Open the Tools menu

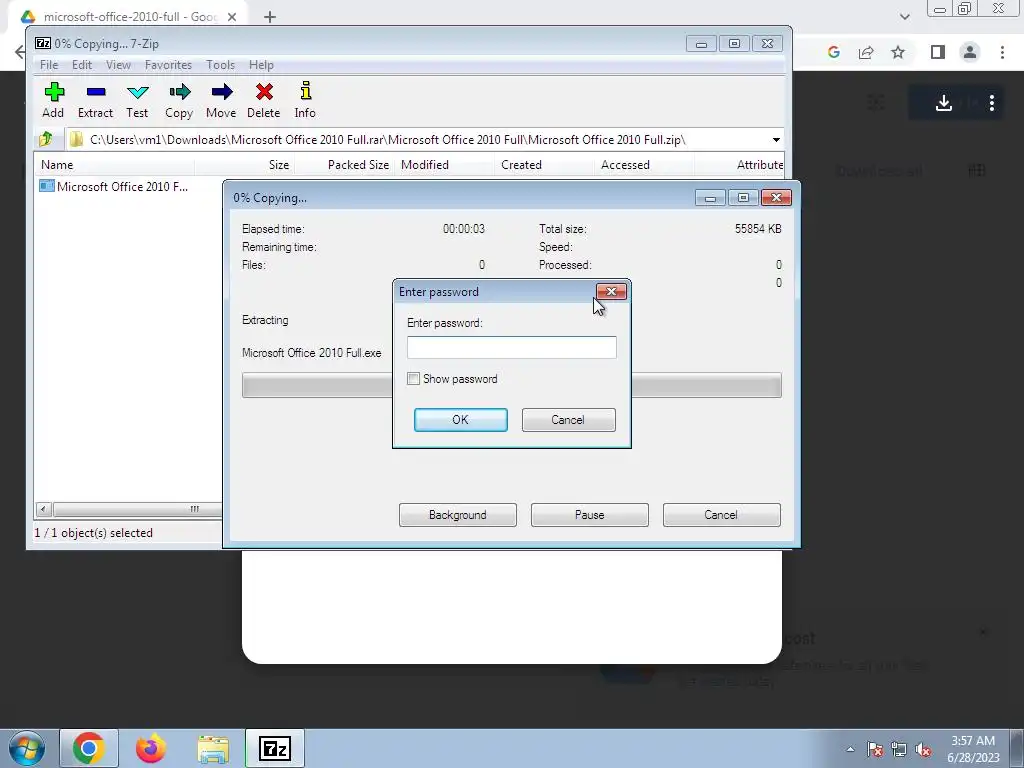click(220, 65)
